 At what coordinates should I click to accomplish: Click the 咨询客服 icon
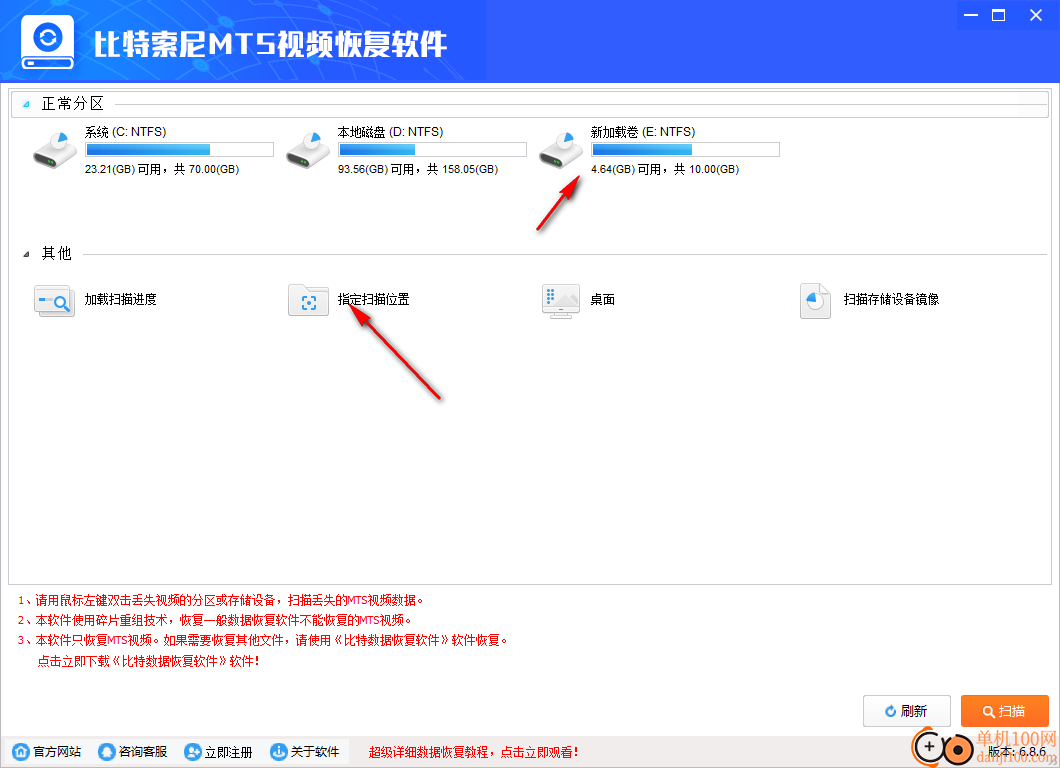(x=106, y=751)
